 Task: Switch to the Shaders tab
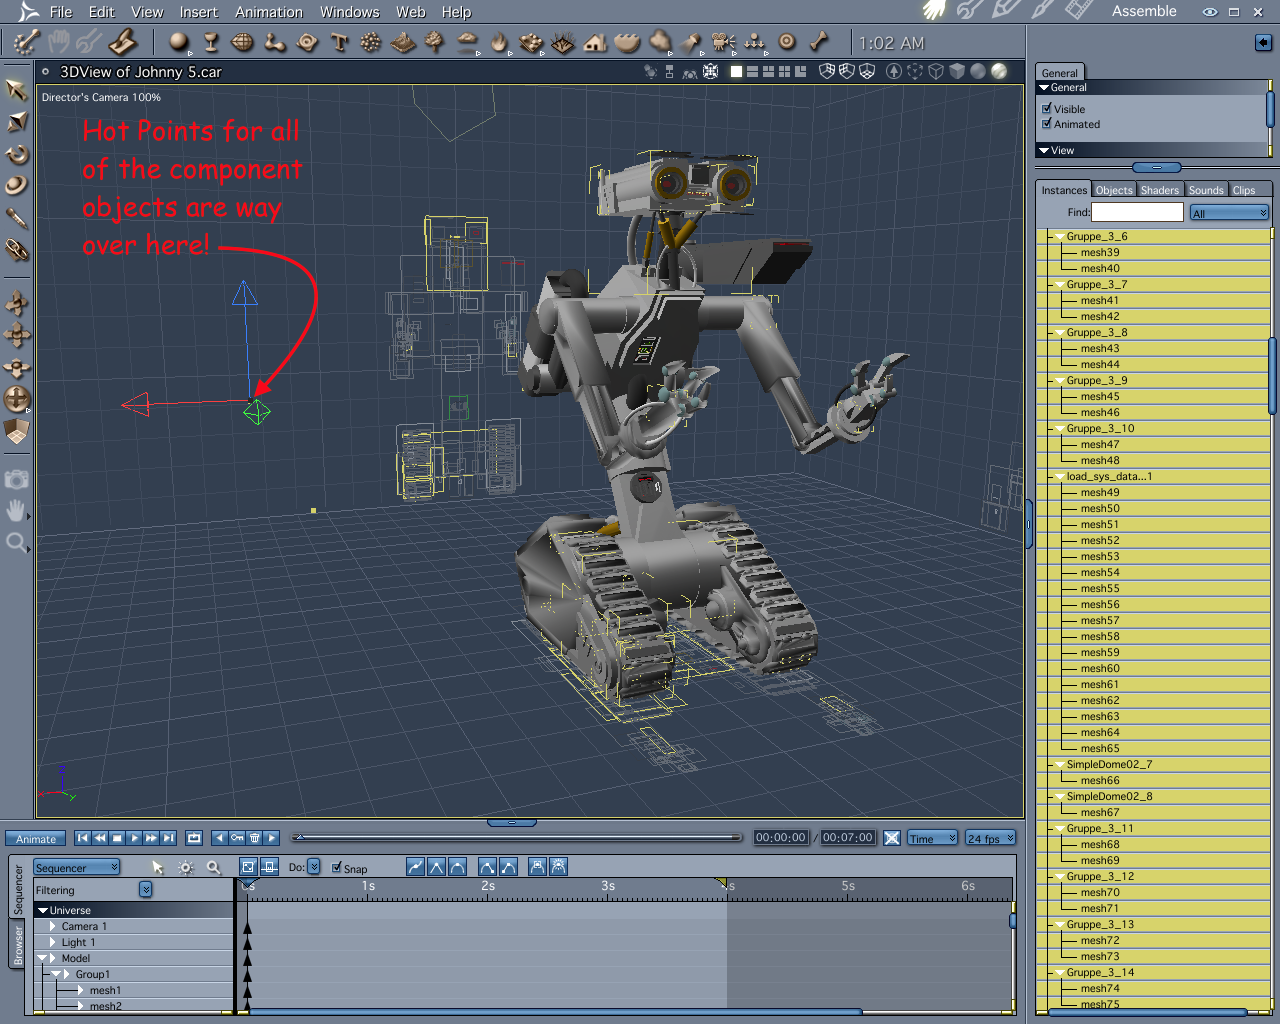tap(1160, 190)
